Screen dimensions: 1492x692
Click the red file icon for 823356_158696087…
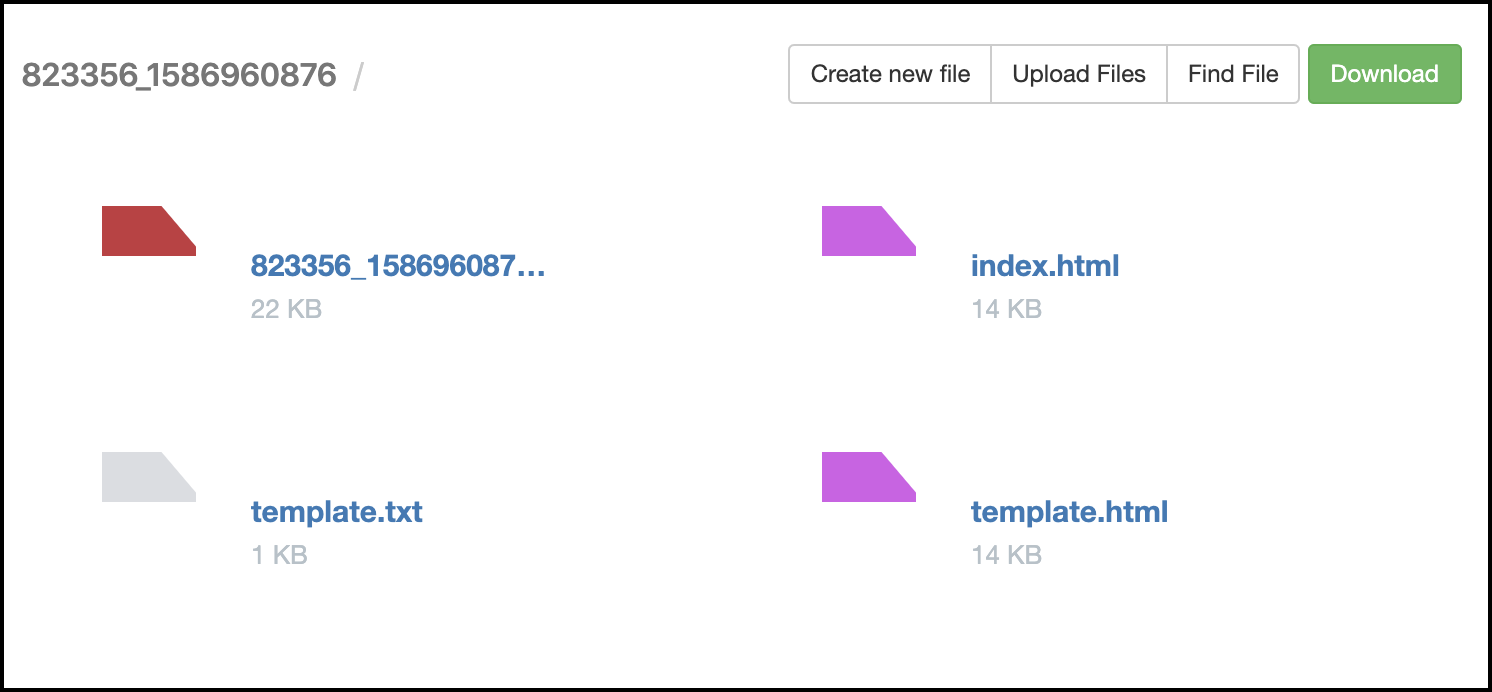148,231
